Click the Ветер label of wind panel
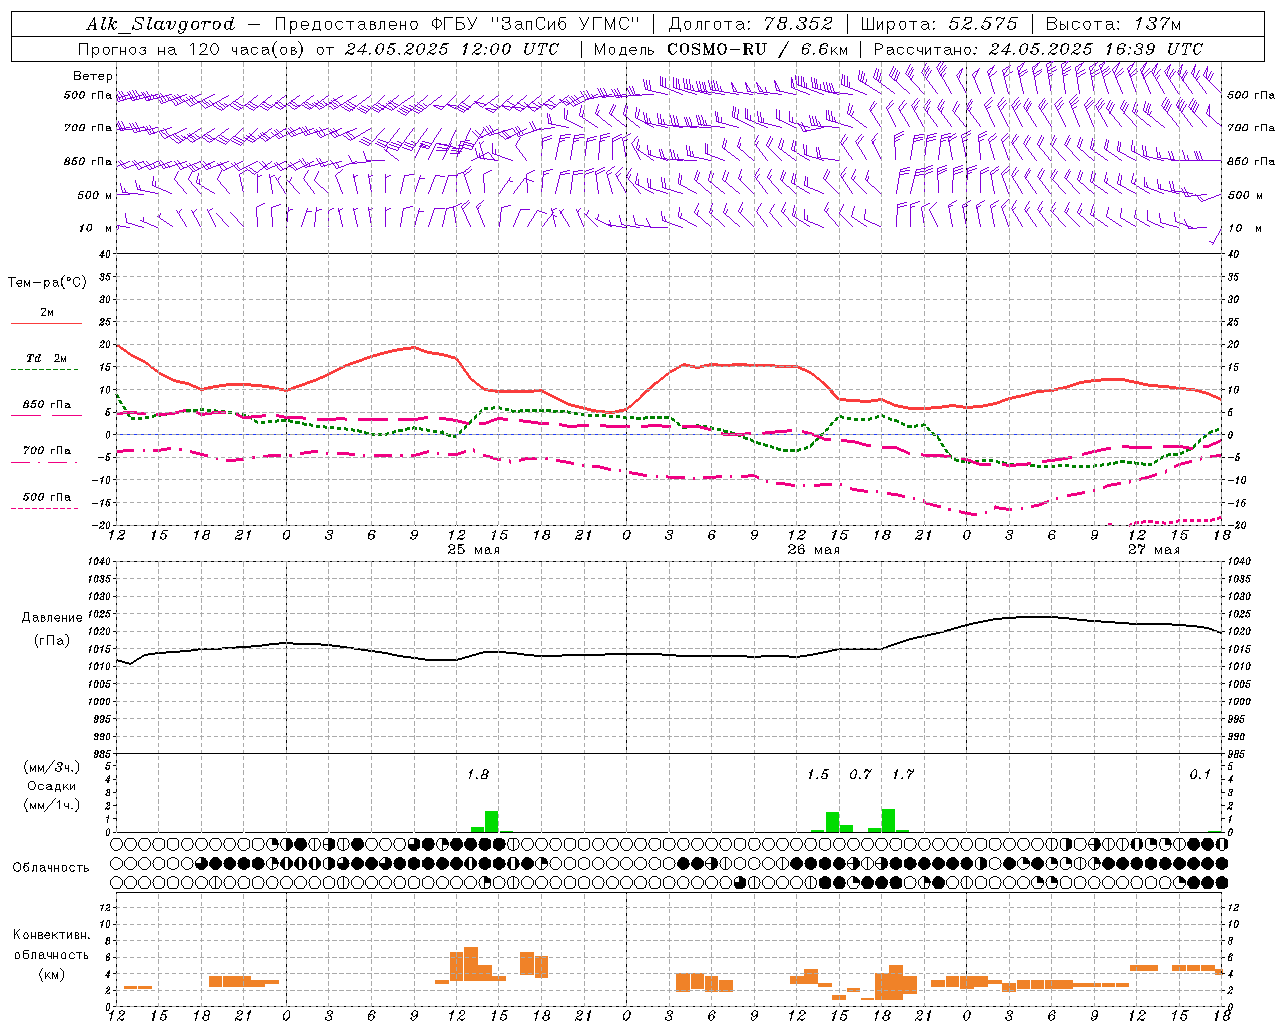Screen dimensions: 1280x1024 [x=93, y=76]
